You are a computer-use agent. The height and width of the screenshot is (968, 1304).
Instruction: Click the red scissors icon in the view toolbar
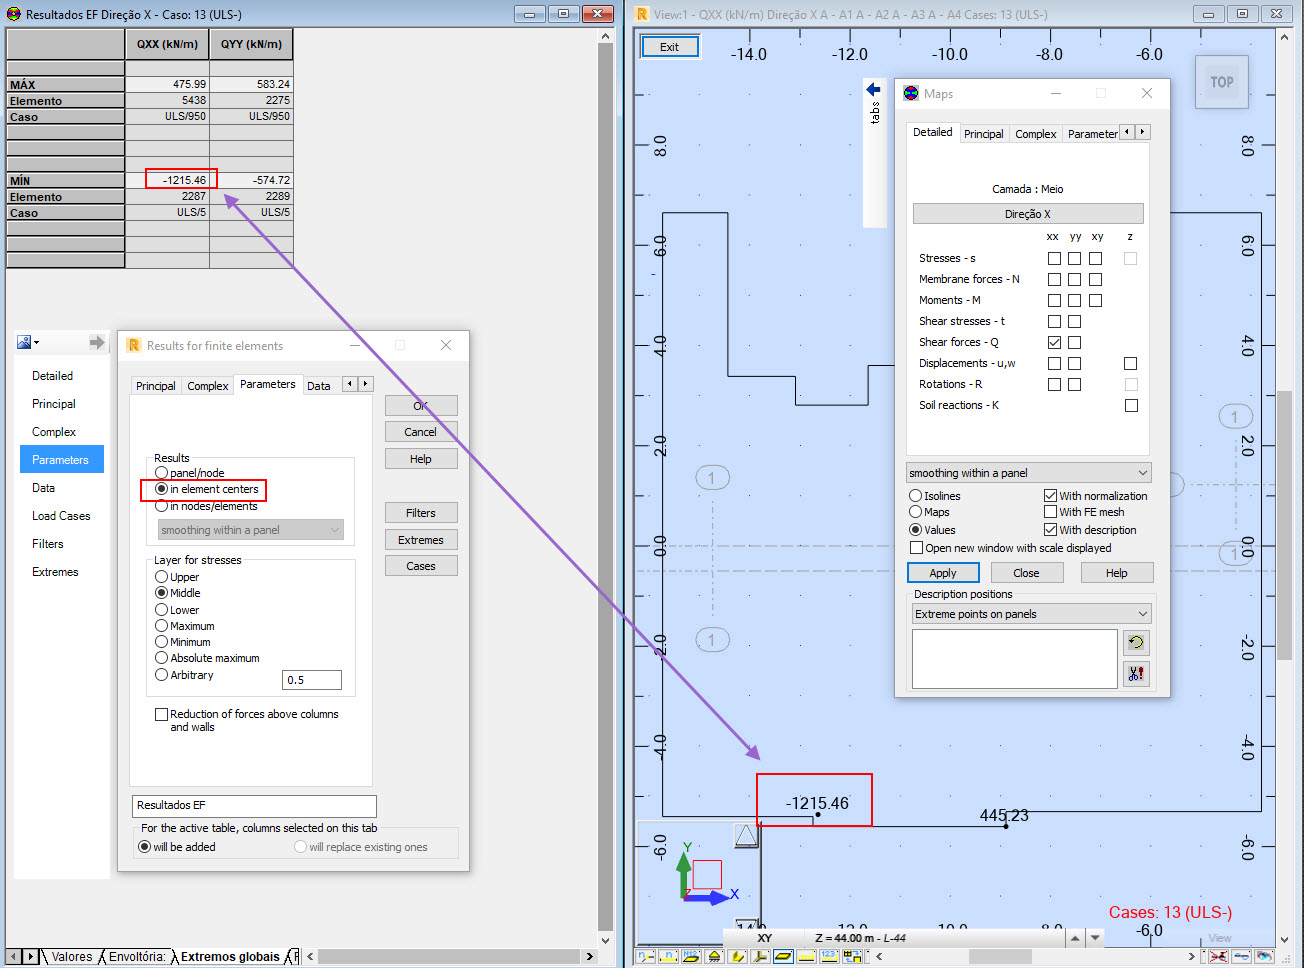pyautogui.click(x=1220, y=957)
